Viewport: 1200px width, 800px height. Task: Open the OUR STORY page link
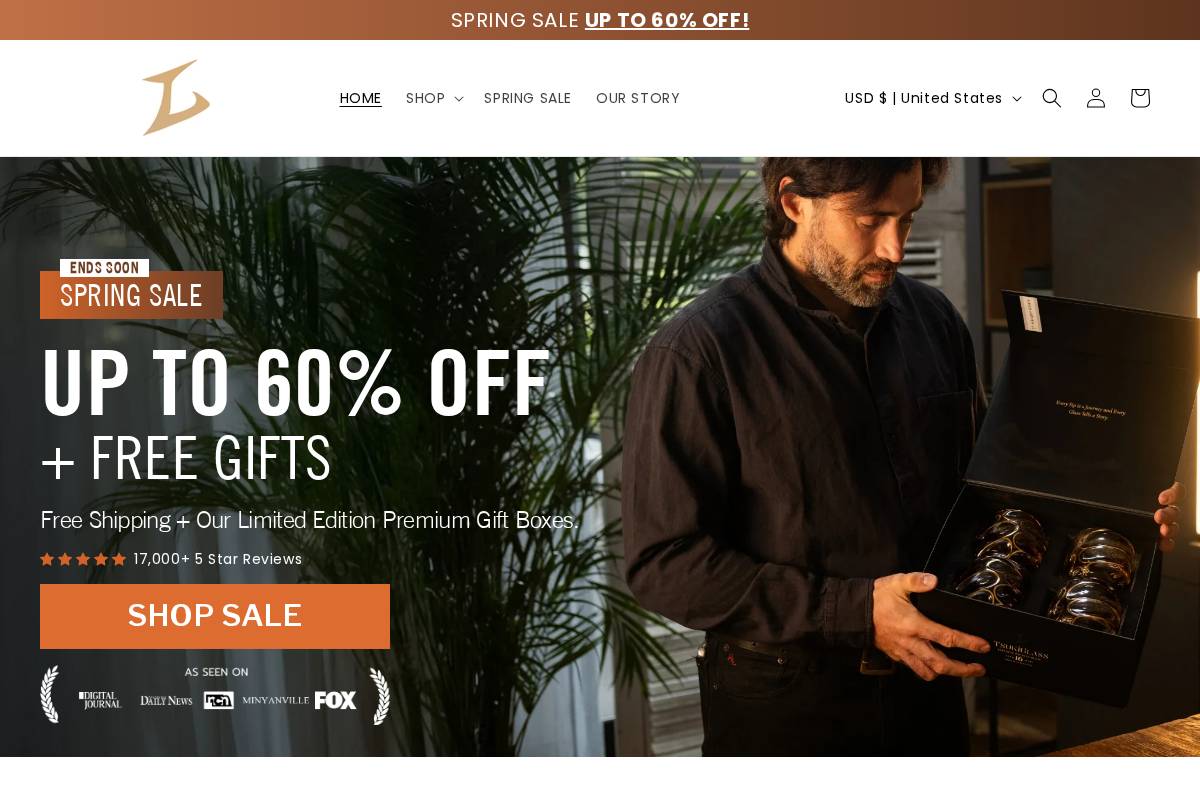tap(638, 98)
